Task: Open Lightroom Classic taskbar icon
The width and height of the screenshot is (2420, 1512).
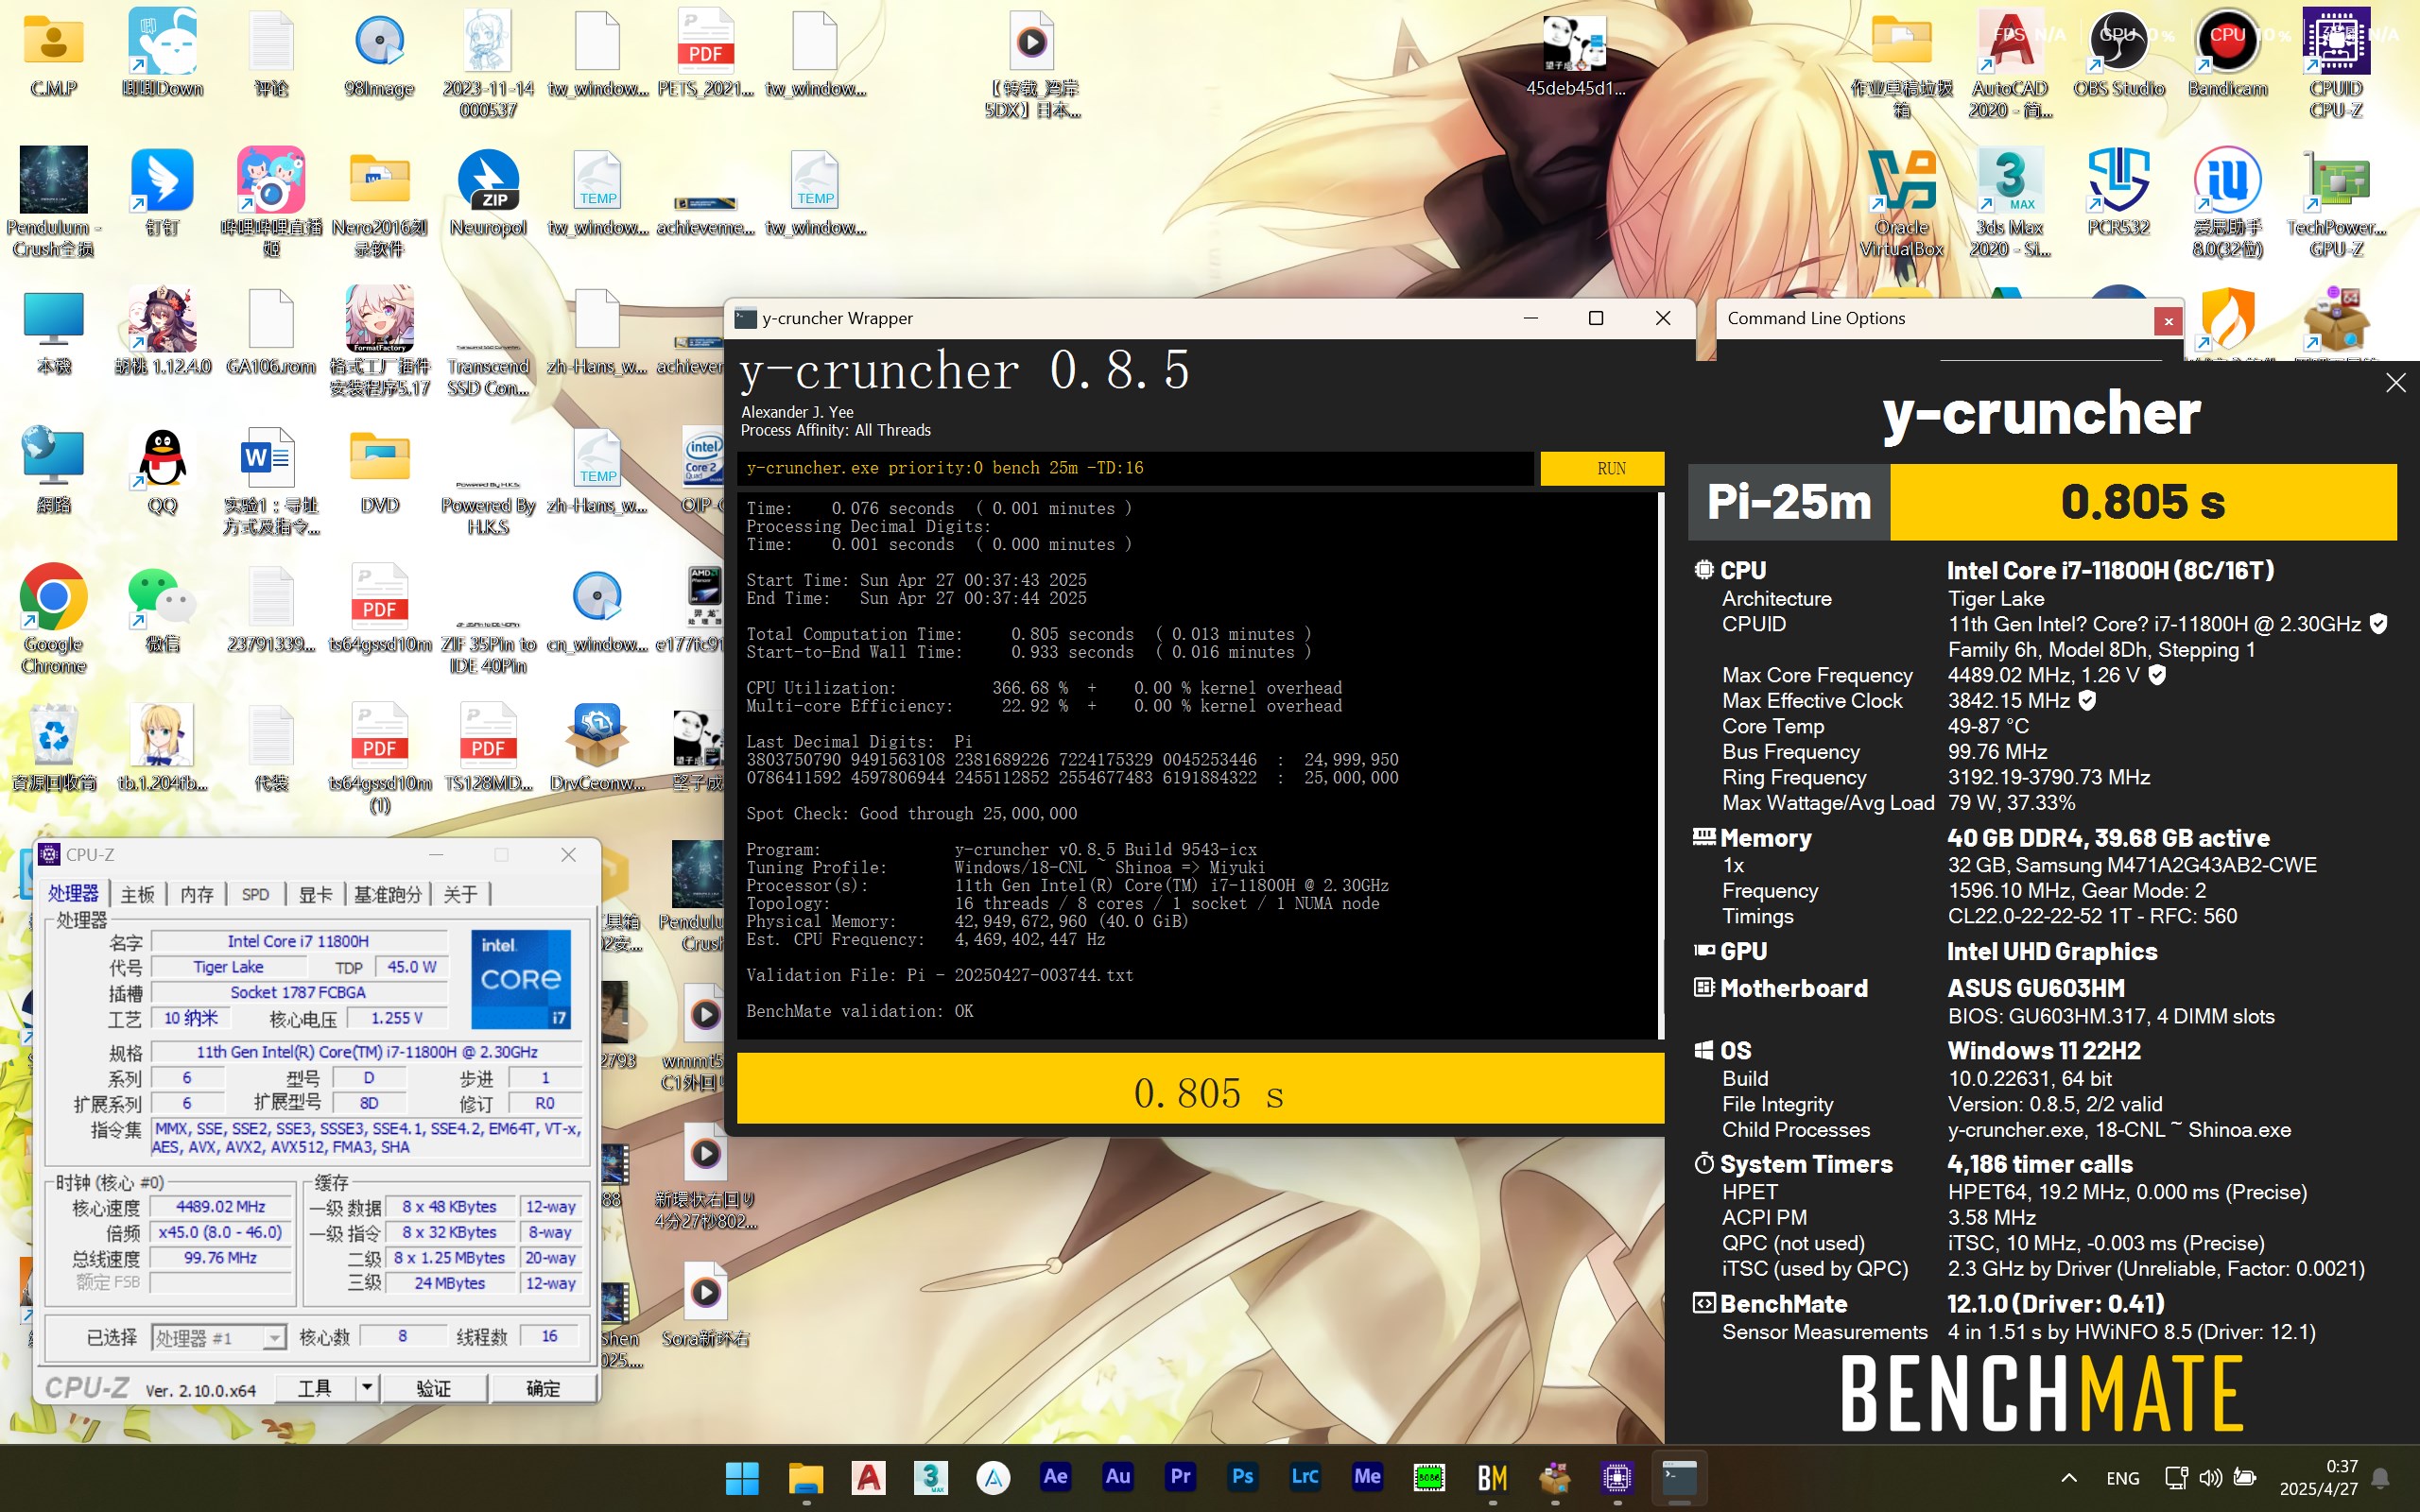Action: [x=1305, y=1477]
